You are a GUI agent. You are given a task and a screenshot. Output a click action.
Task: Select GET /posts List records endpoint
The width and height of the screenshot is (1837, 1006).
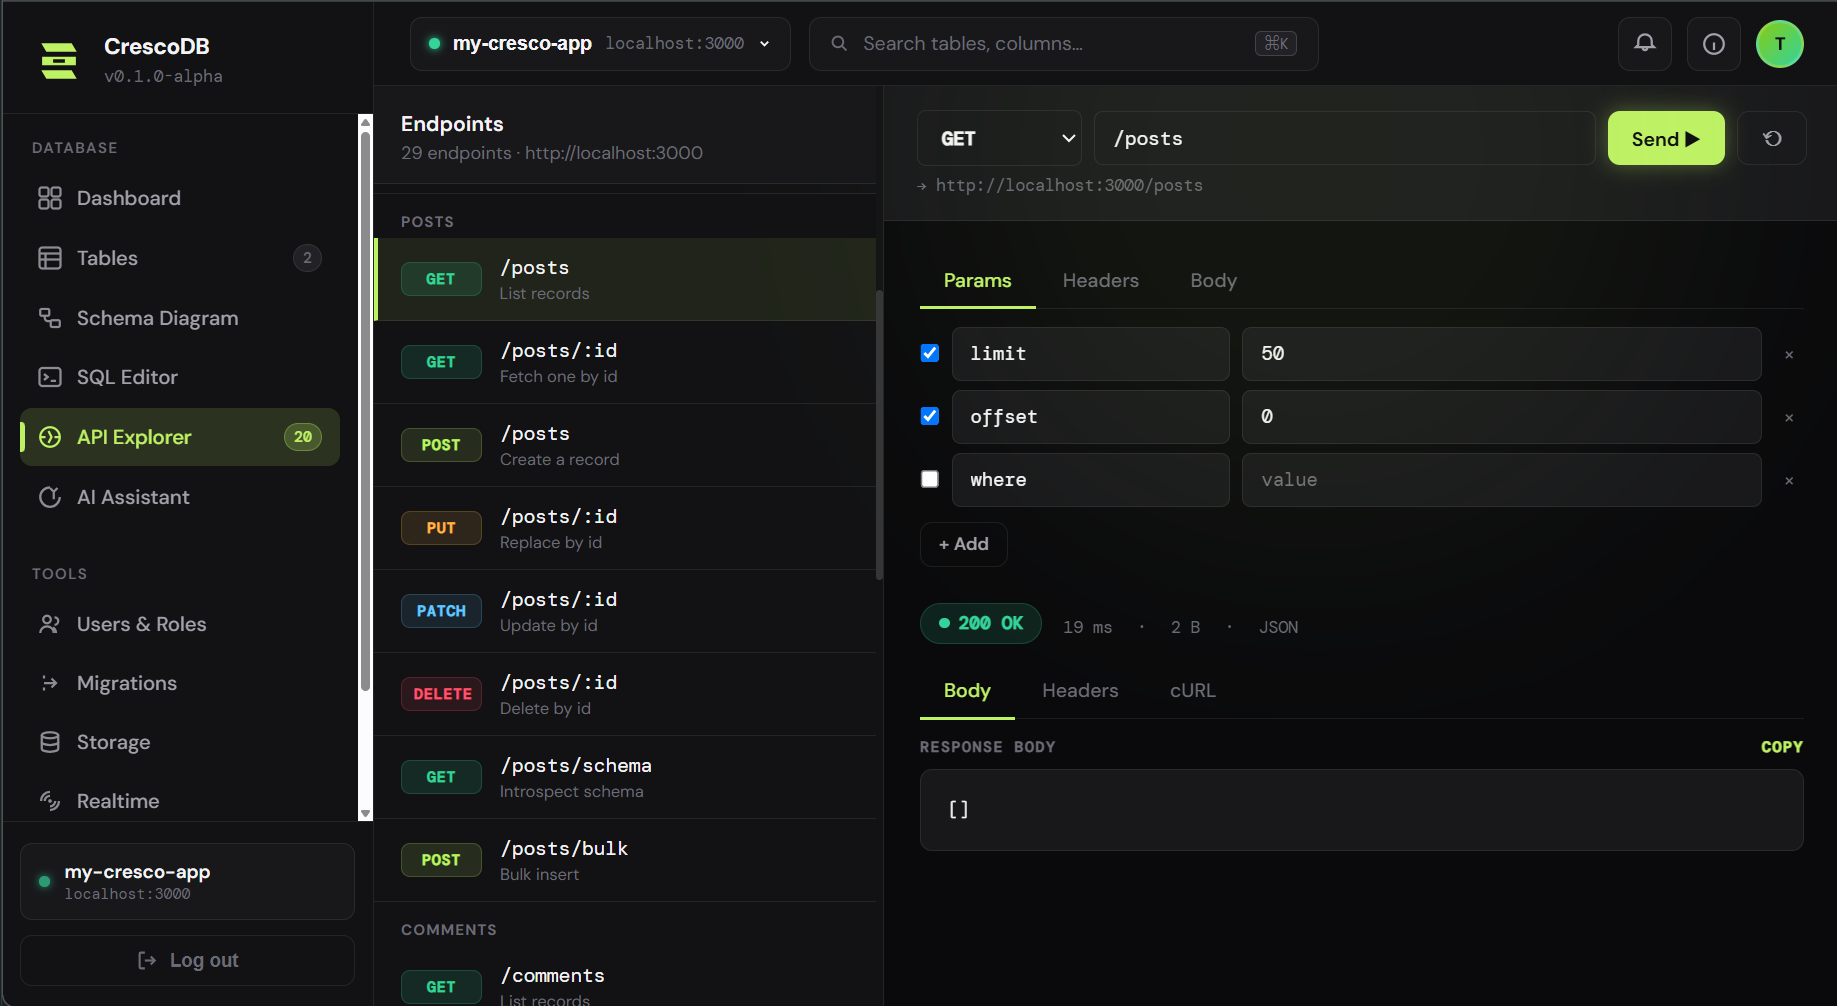pos(626,279)
